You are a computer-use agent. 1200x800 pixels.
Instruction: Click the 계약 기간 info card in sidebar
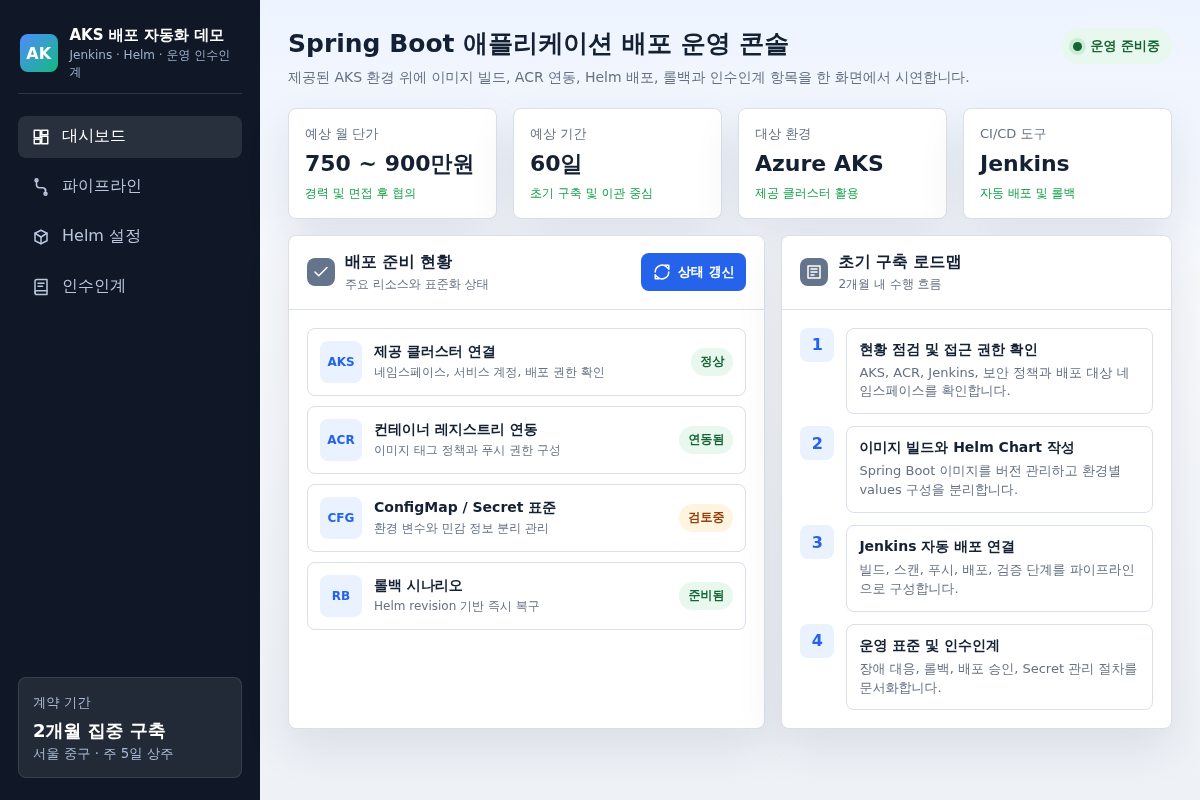click(x=130, y=728)
